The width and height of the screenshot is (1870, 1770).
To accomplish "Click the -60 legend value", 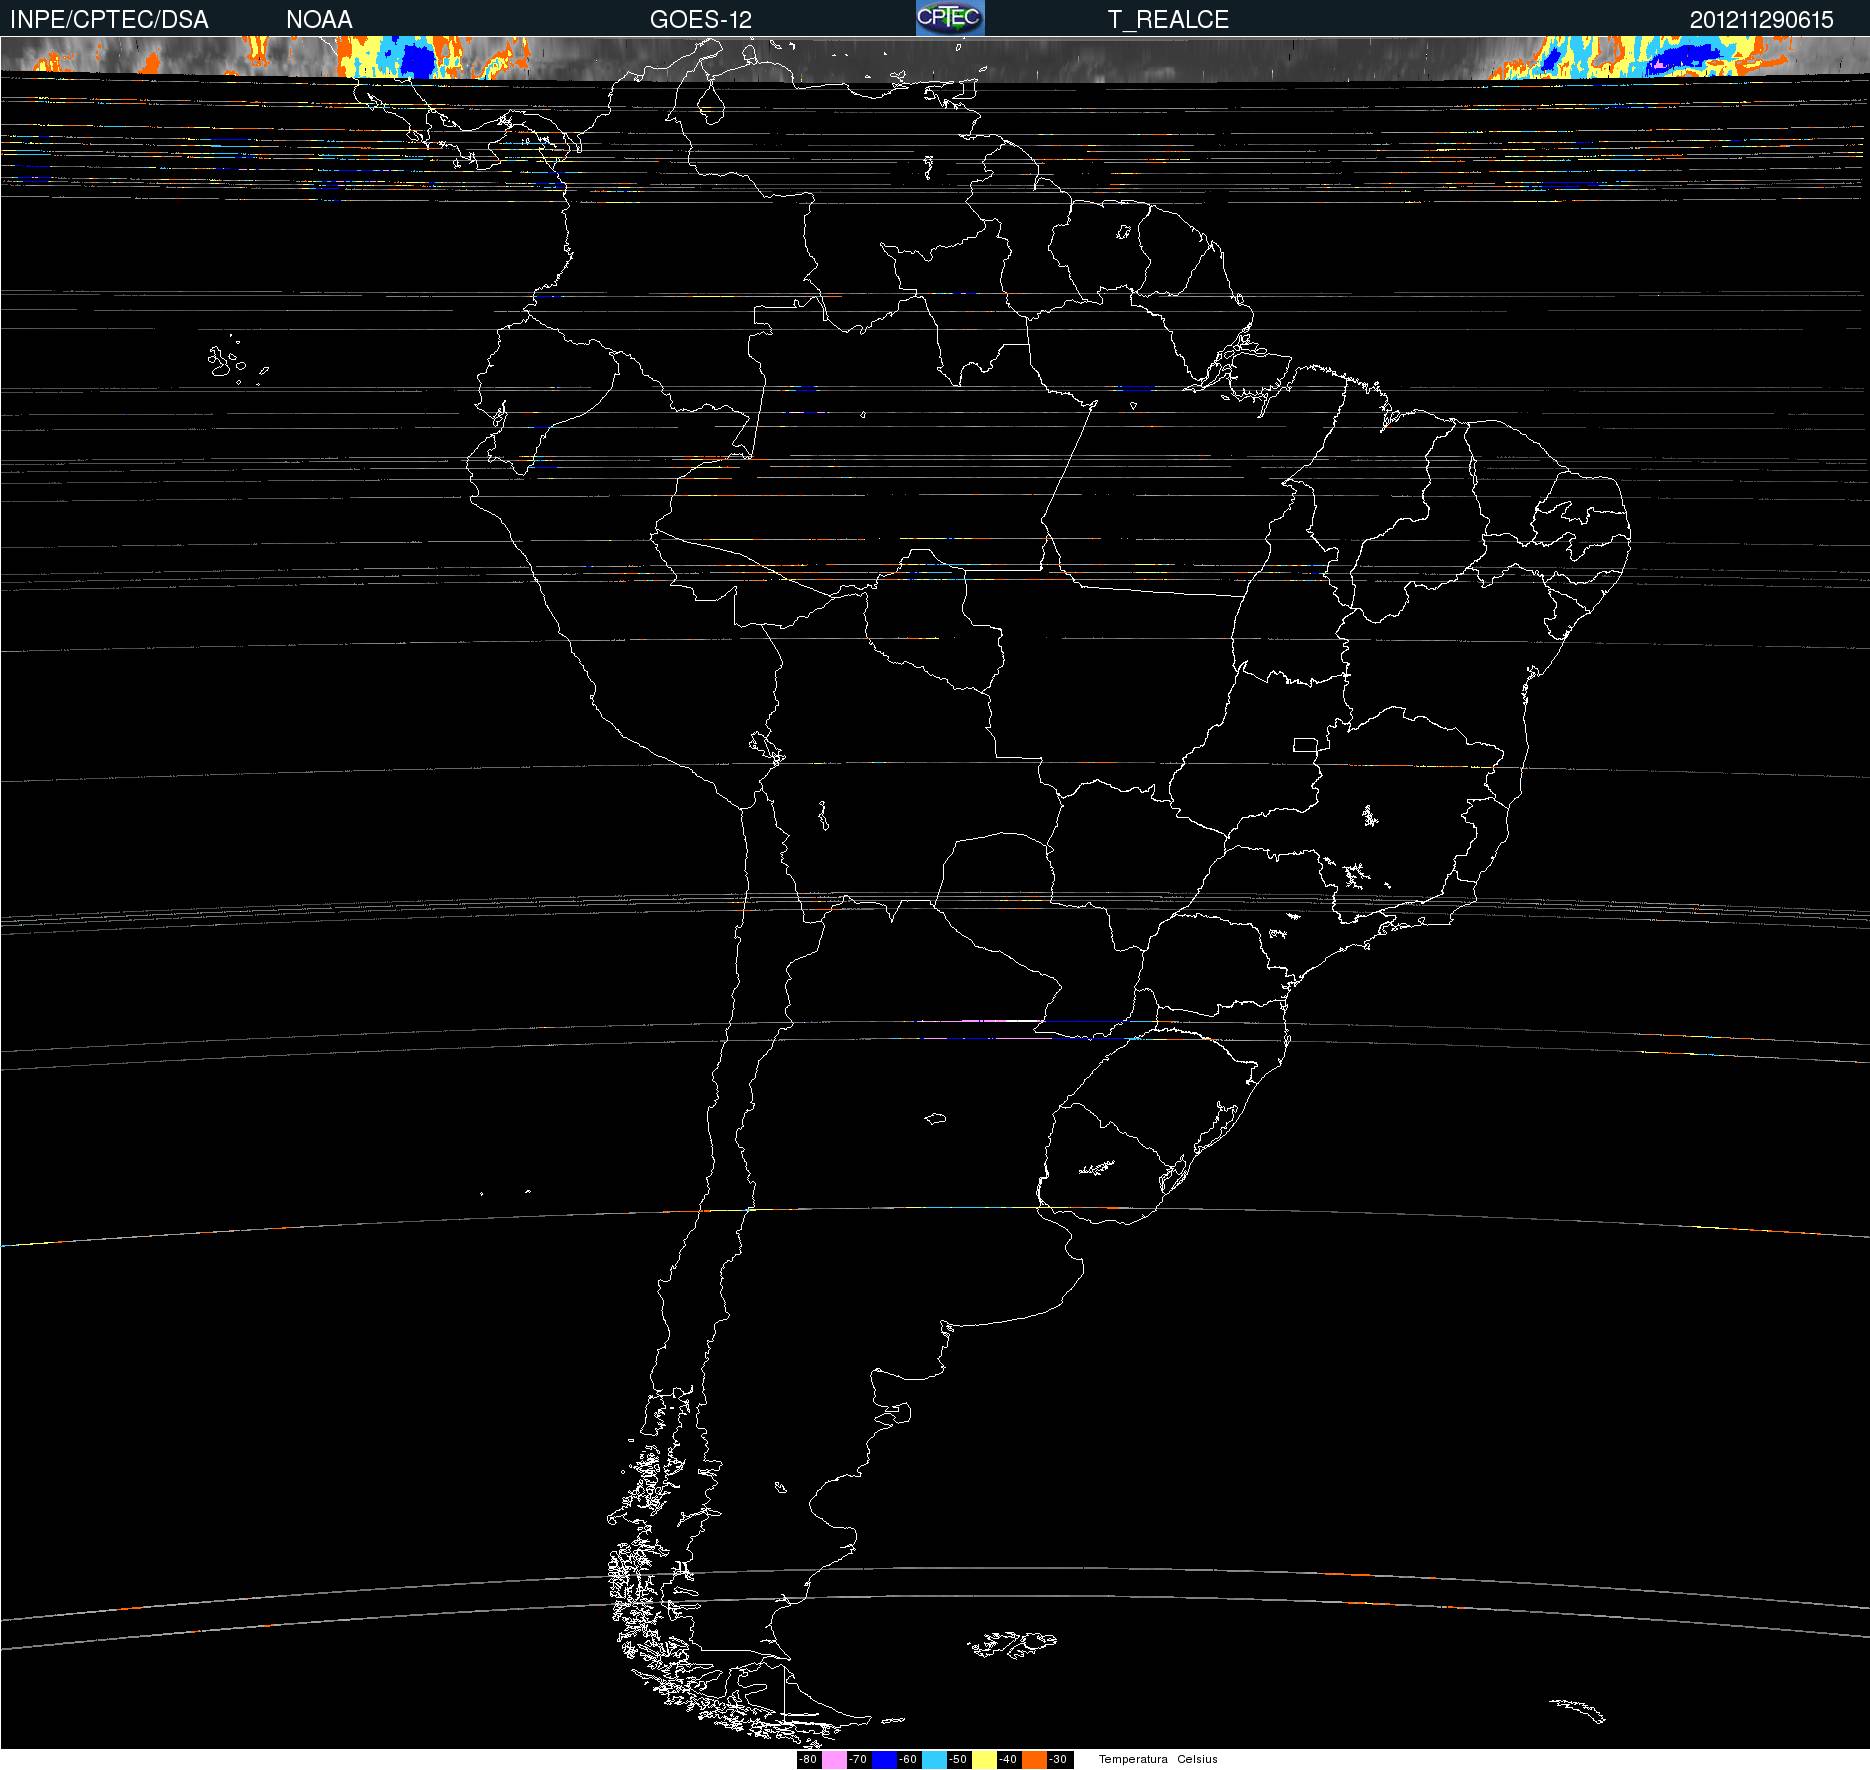I will (x=908, y=1760).
